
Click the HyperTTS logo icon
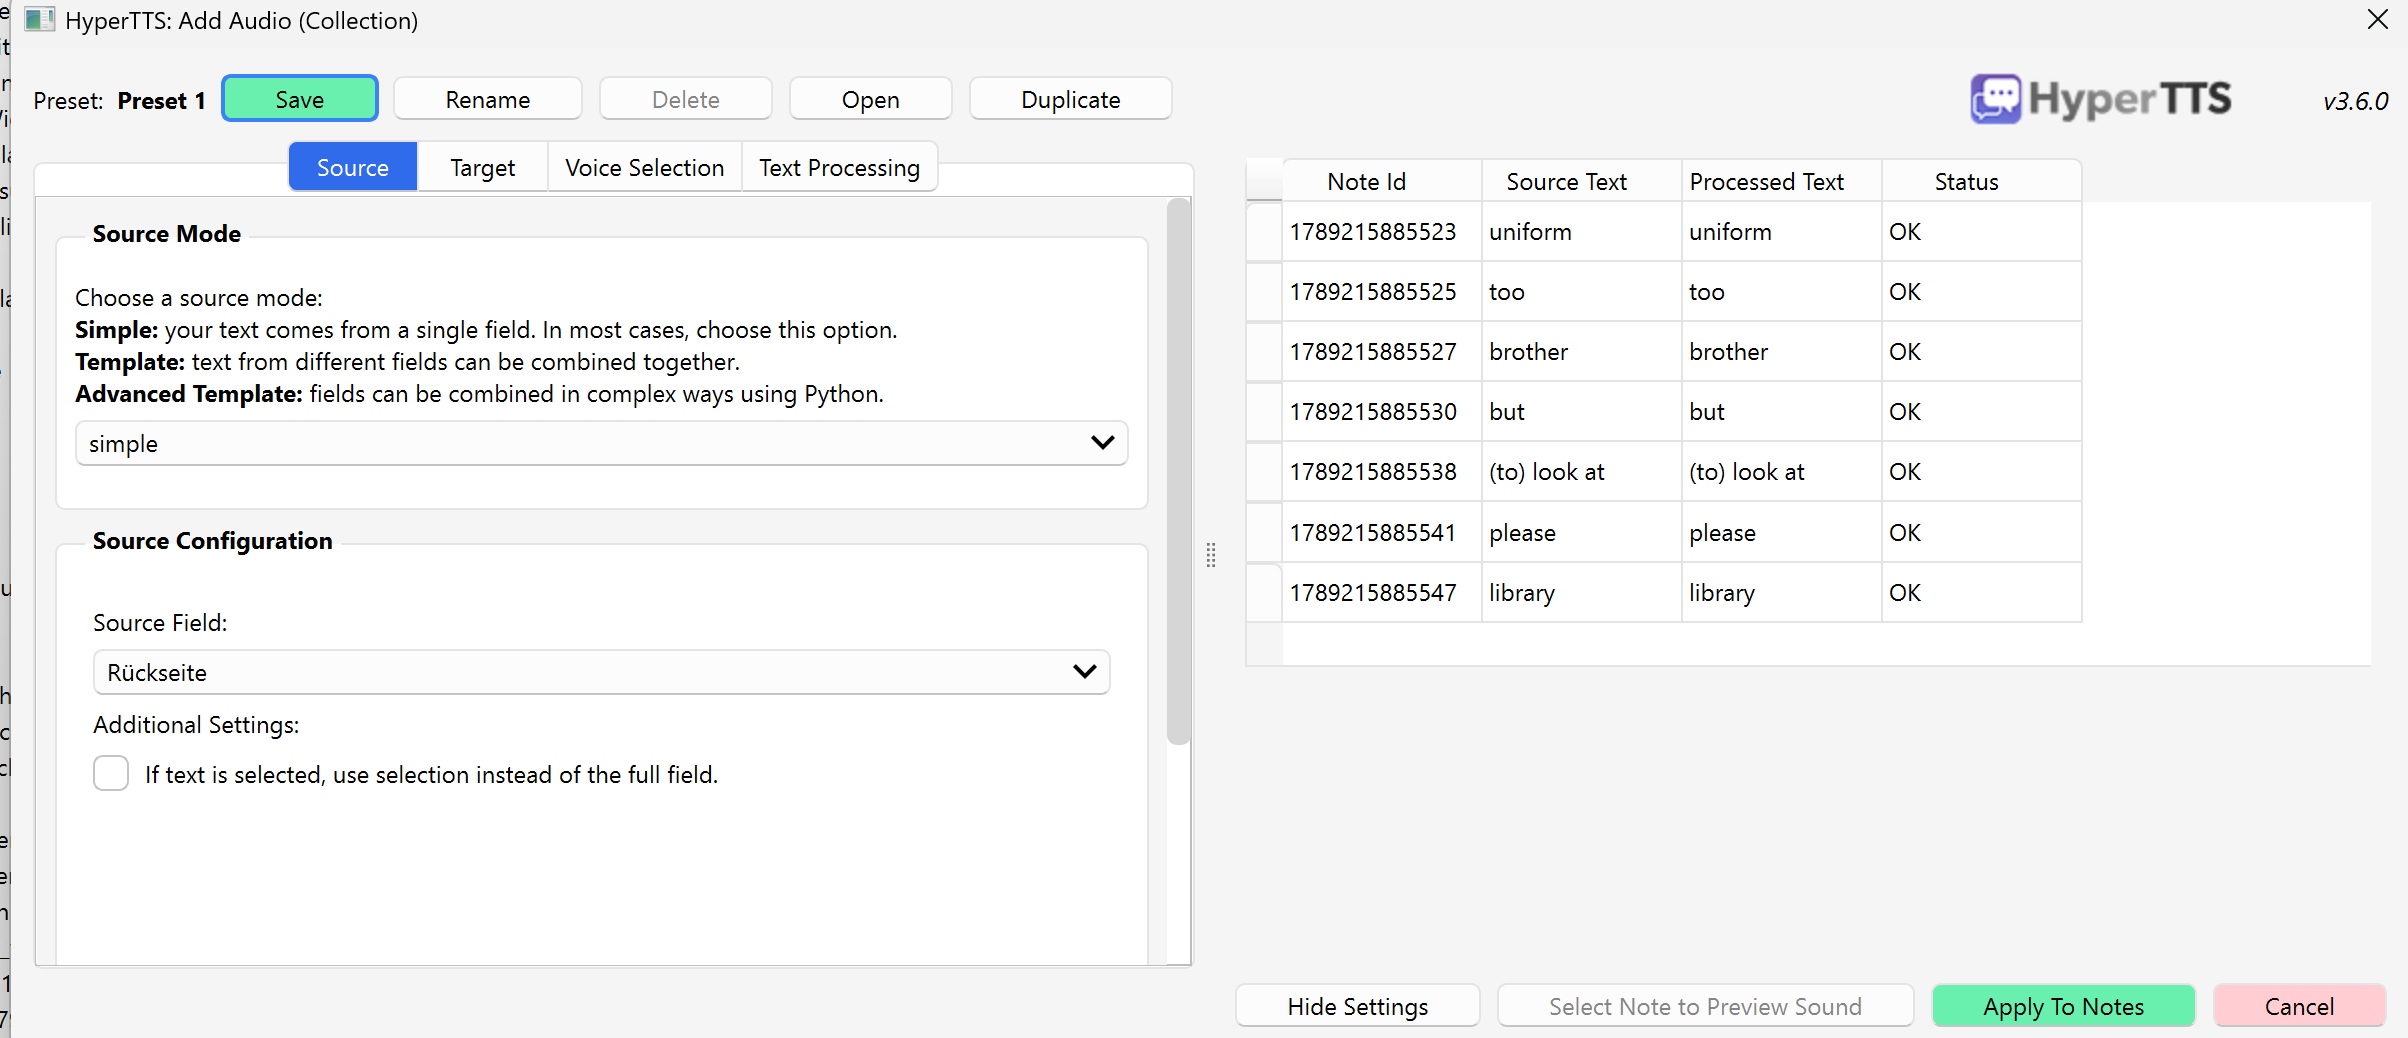click(x=1996, y=99)
